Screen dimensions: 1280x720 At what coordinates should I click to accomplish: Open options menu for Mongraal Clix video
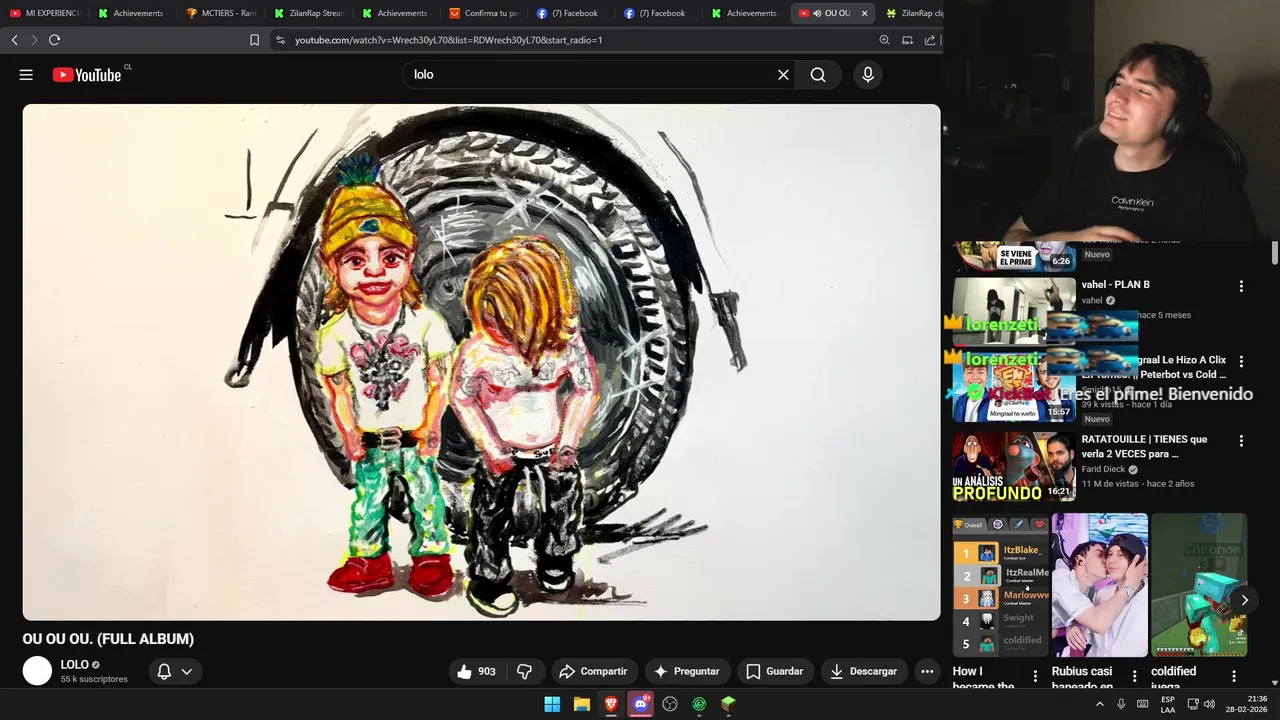point(1241,361)
